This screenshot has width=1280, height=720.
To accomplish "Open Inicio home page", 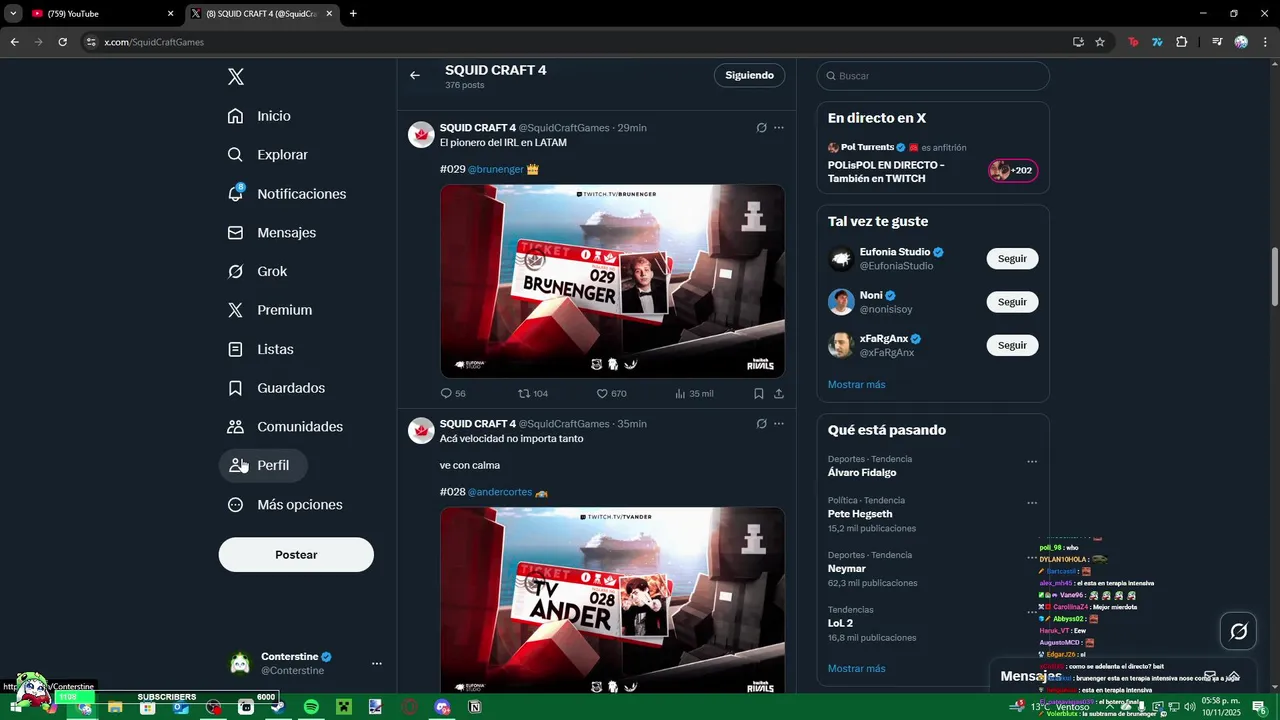I will [260, 116].
